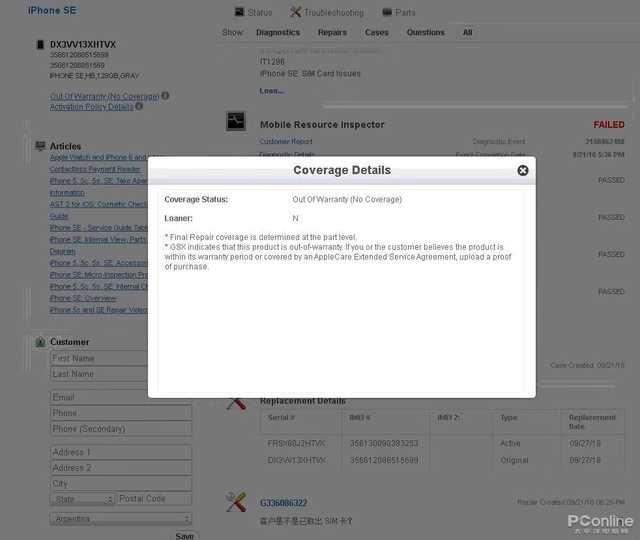Click repair icon beside G336886322
The width and height of the screenshot is (640, 540).
click(236, 502)
